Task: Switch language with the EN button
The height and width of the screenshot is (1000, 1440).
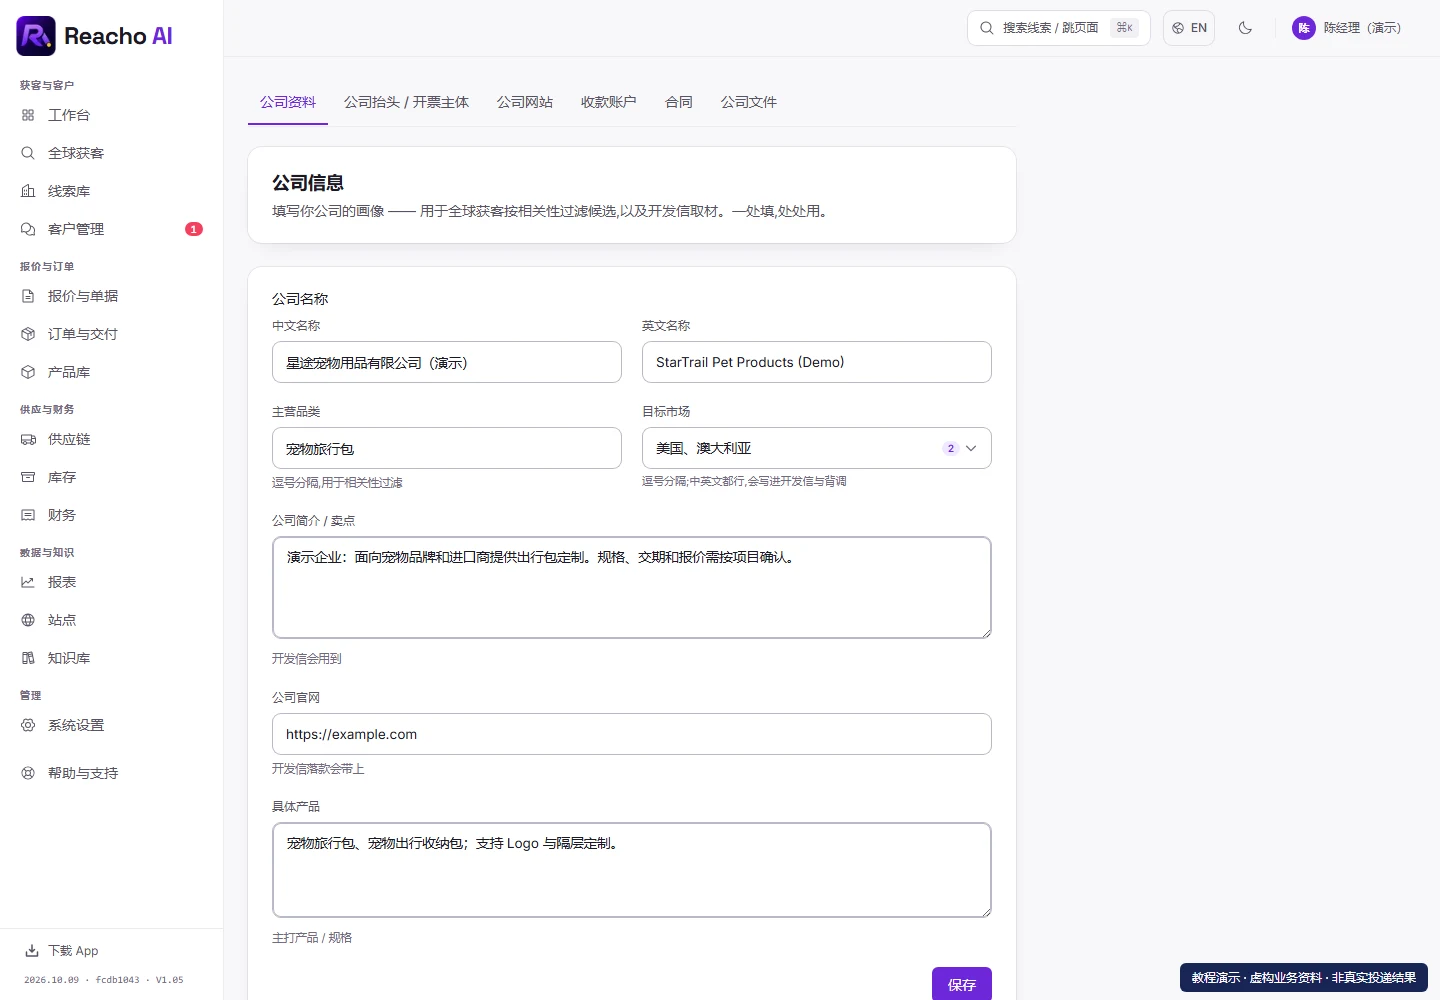Action: pos(1189,28)
